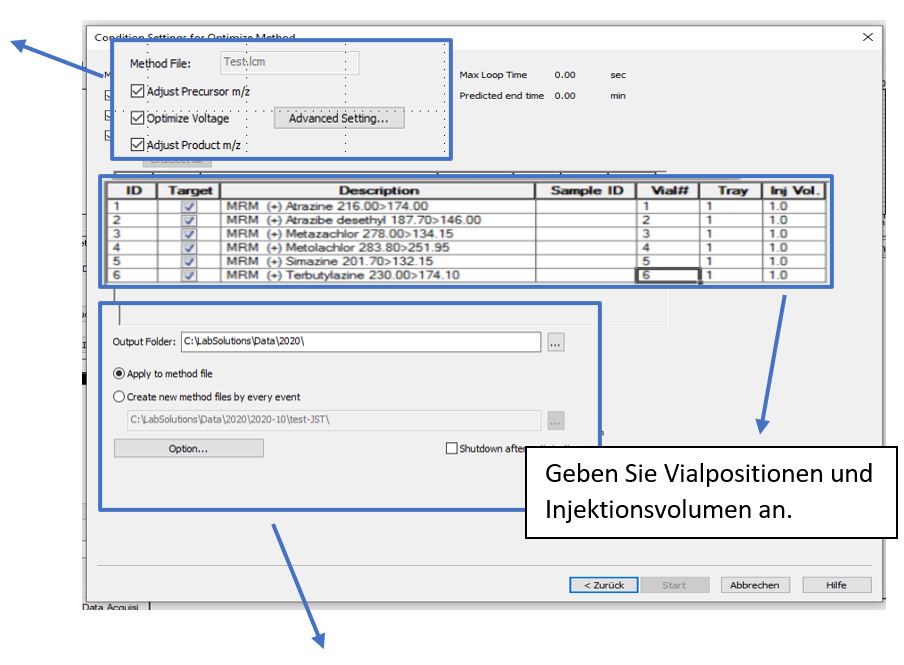Open Advanced Setting dialog
904x665 pixels.
pos(339,118)
